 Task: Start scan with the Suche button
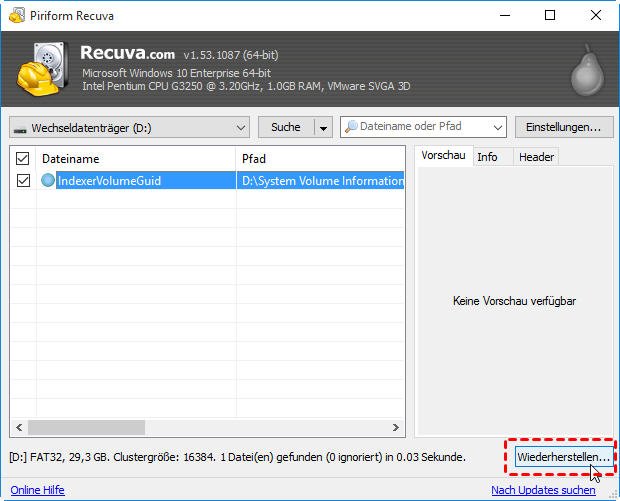[x=286, y=127]
